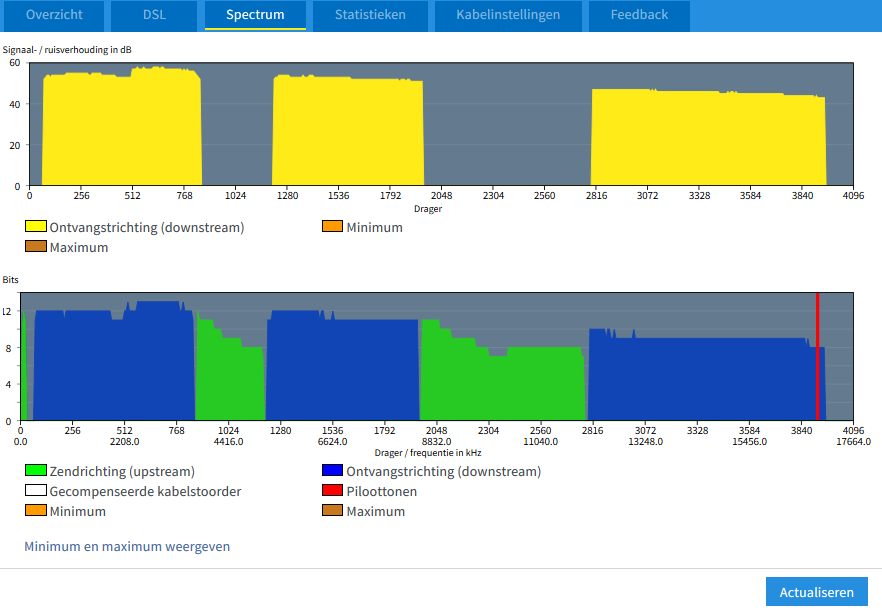Switch to the Feedback tab
The image size is (882, 613).
click(639, 15)
